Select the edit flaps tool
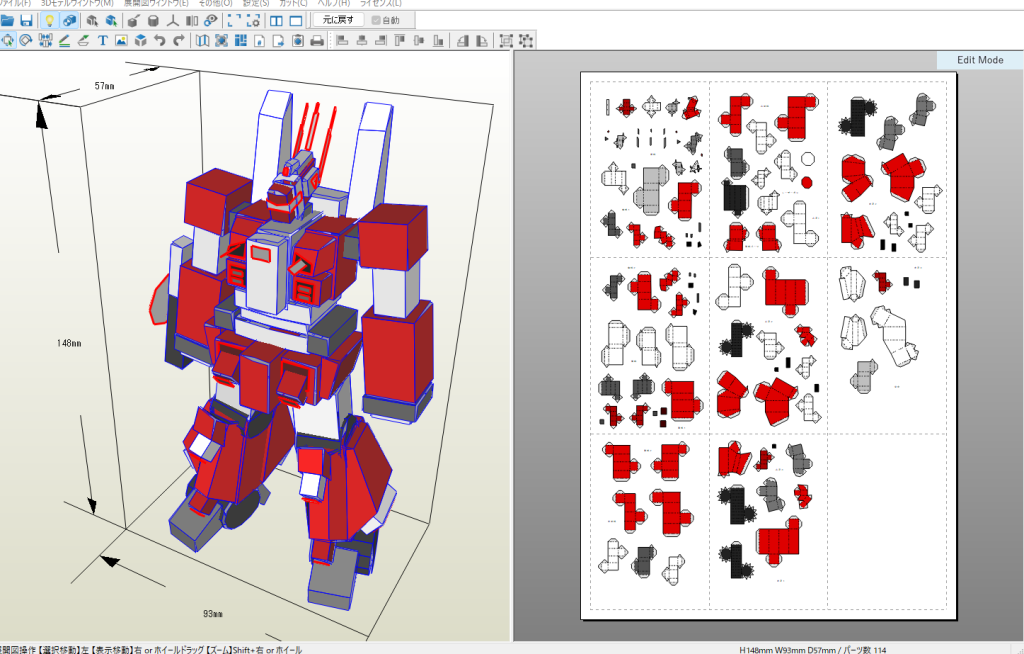 (x=83, y=41)
